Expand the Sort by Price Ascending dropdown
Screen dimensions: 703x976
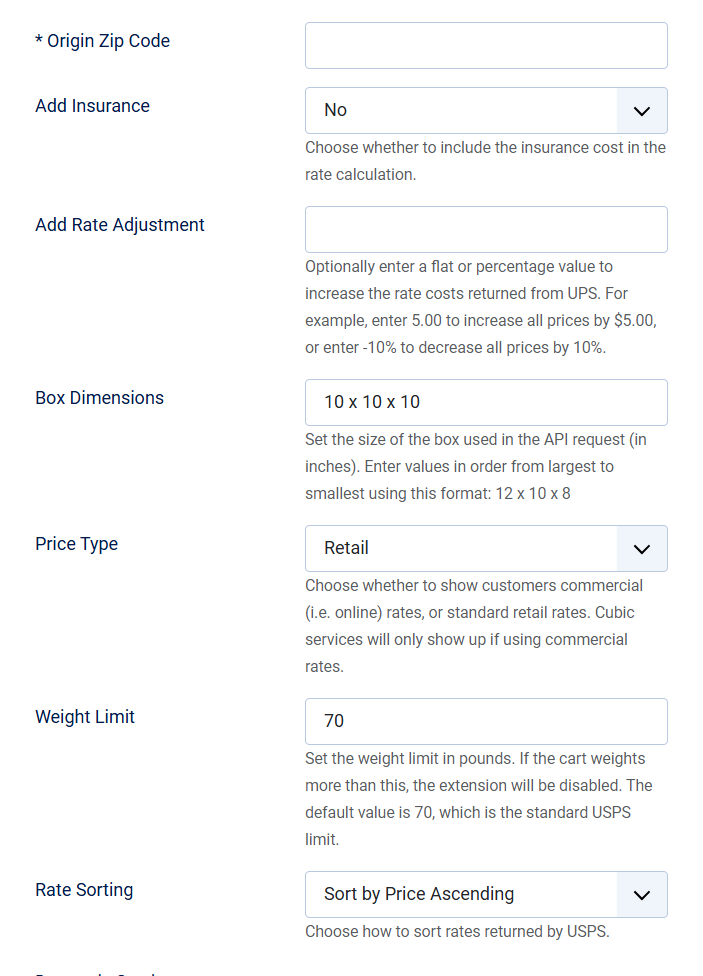[461, 895]
